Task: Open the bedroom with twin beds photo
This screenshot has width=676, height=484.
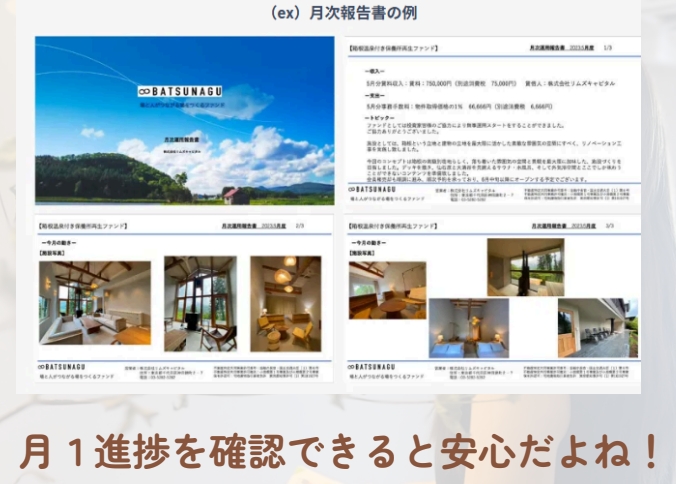Action: pos(468,328)
